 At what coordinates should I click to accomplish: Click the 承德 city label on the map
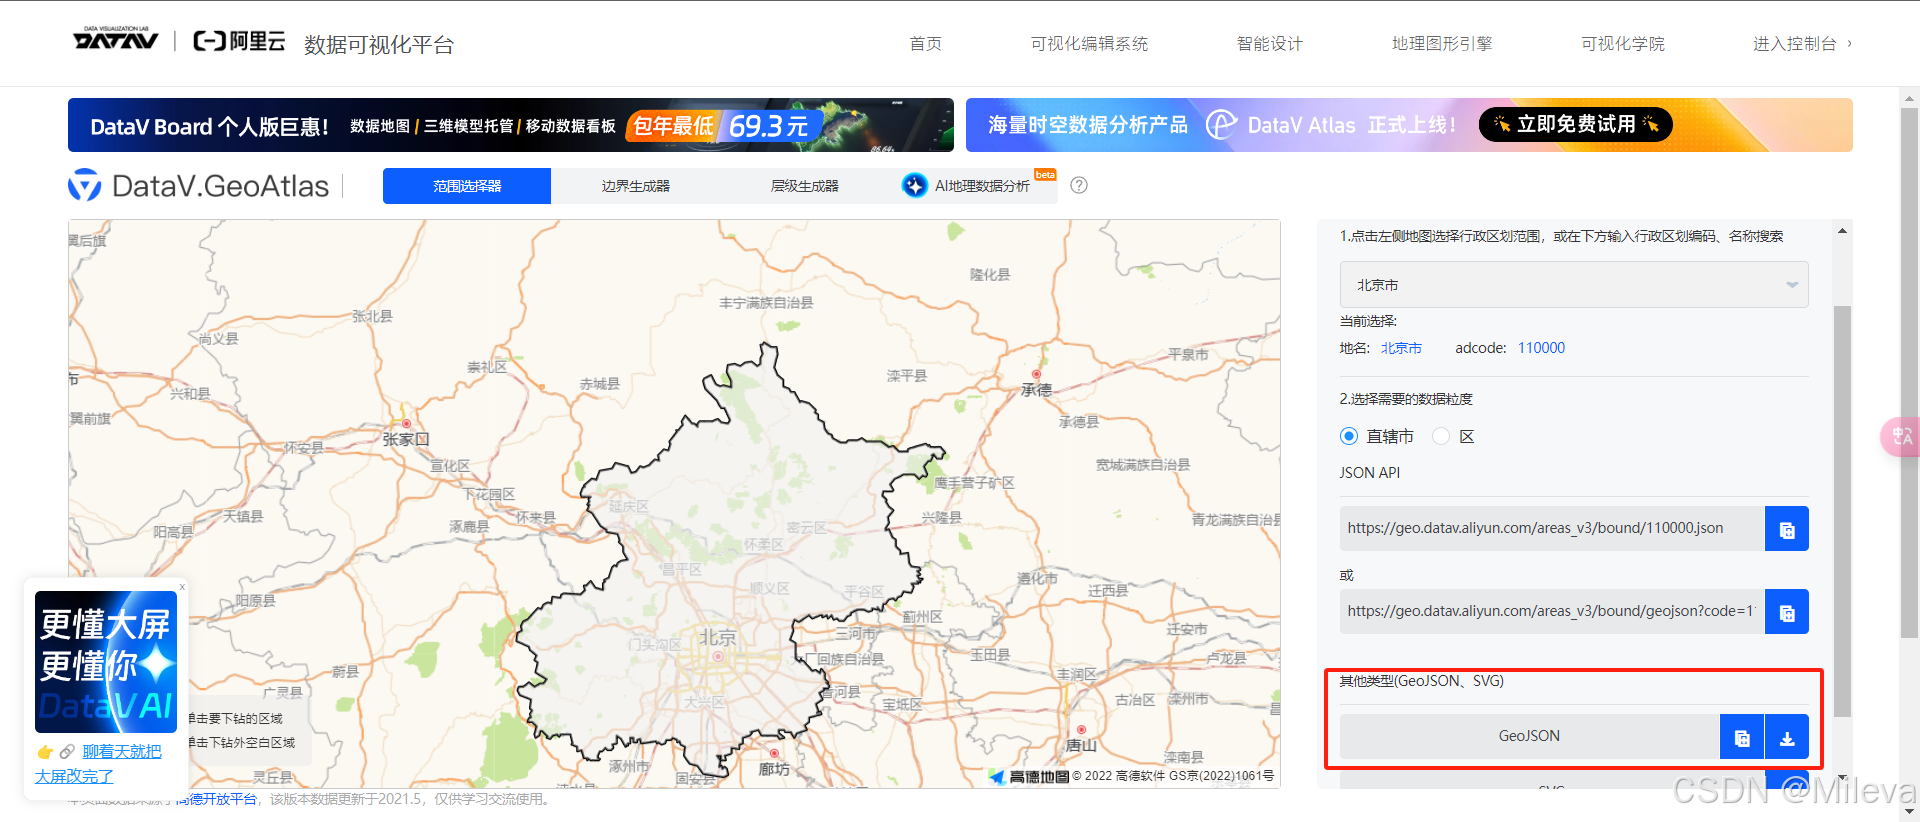coord(1036,390)
